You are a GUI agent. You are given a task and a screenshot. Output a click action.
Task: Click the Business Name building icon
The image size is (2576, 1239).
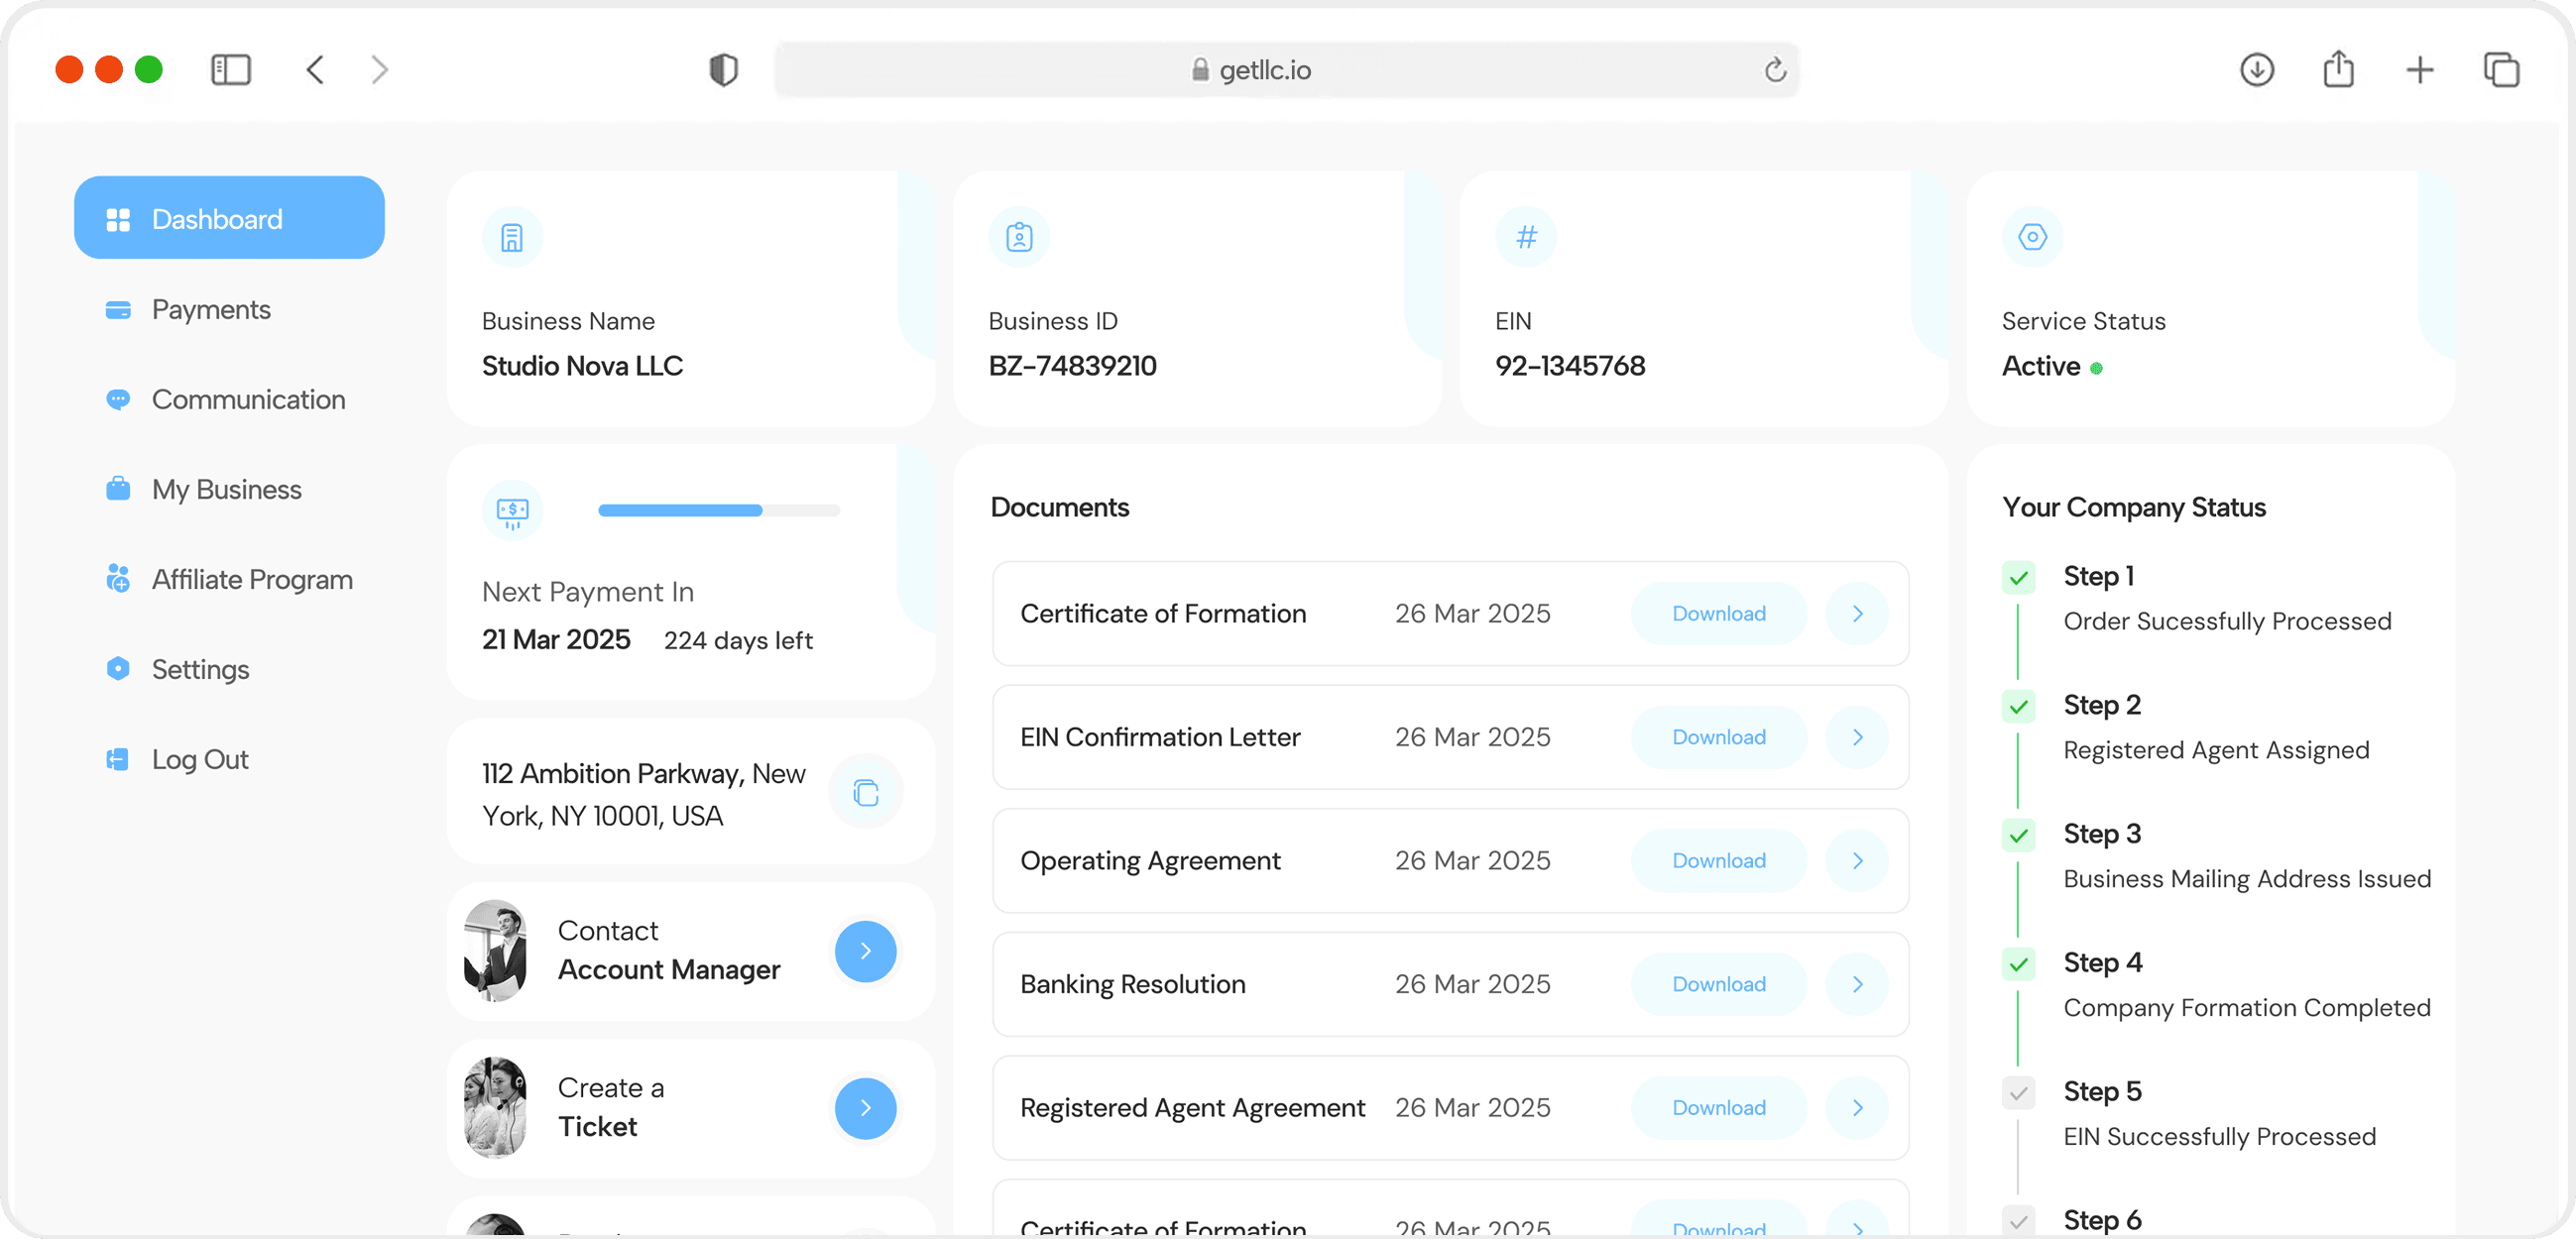pos(512,237)
